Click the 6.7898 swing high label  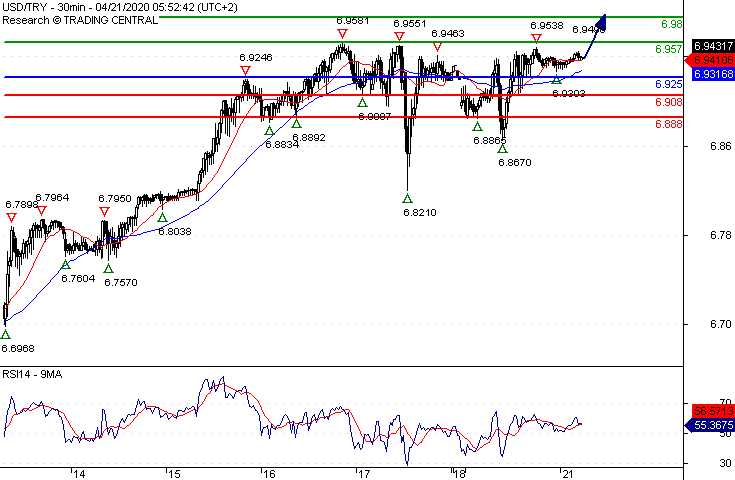coord(22,205)
